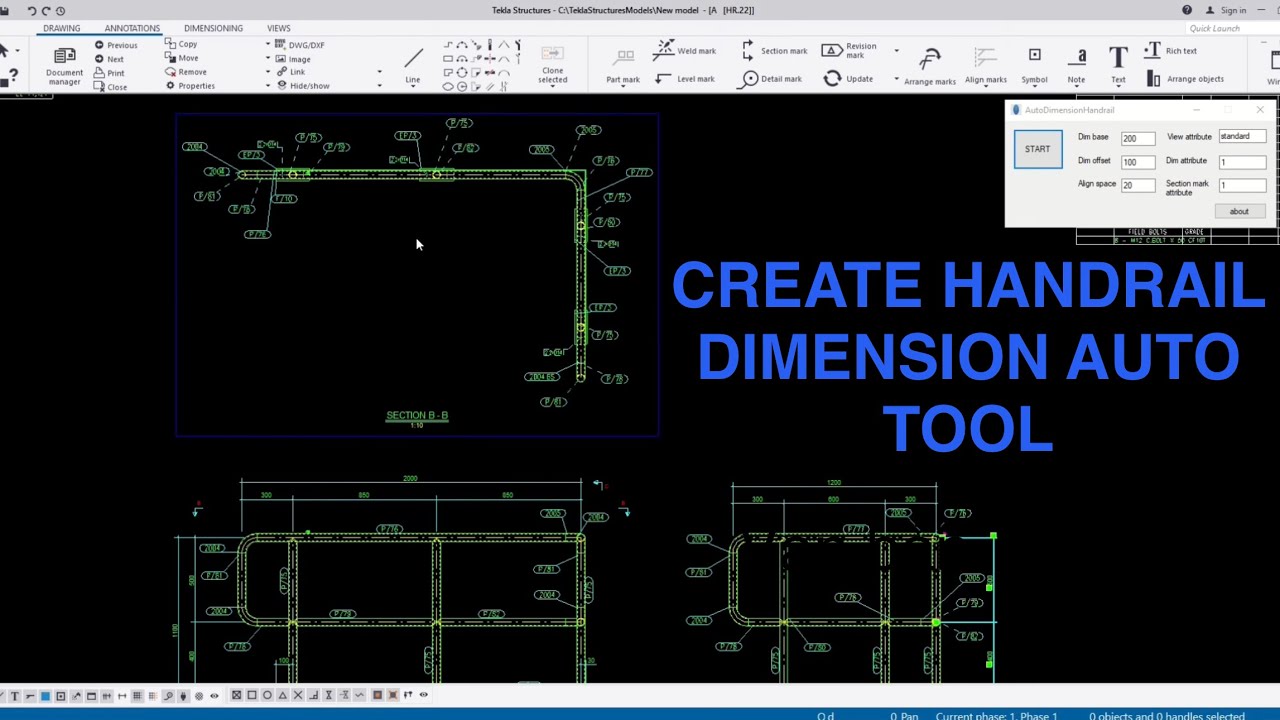Viewport: 1280px width, 720px height.
Task: Click Hide/show in the ribbon
Action: 303,86
